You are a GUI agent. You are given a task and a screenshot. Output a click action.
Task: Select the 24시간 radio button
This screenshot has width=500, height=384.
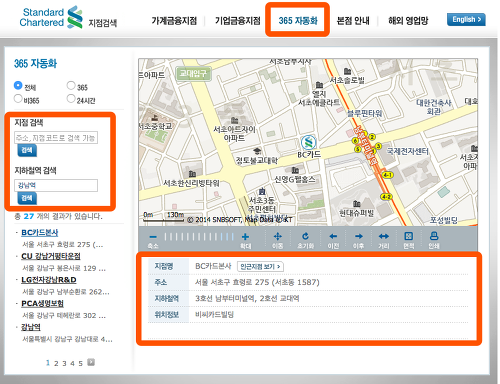(x=71, y=98)
